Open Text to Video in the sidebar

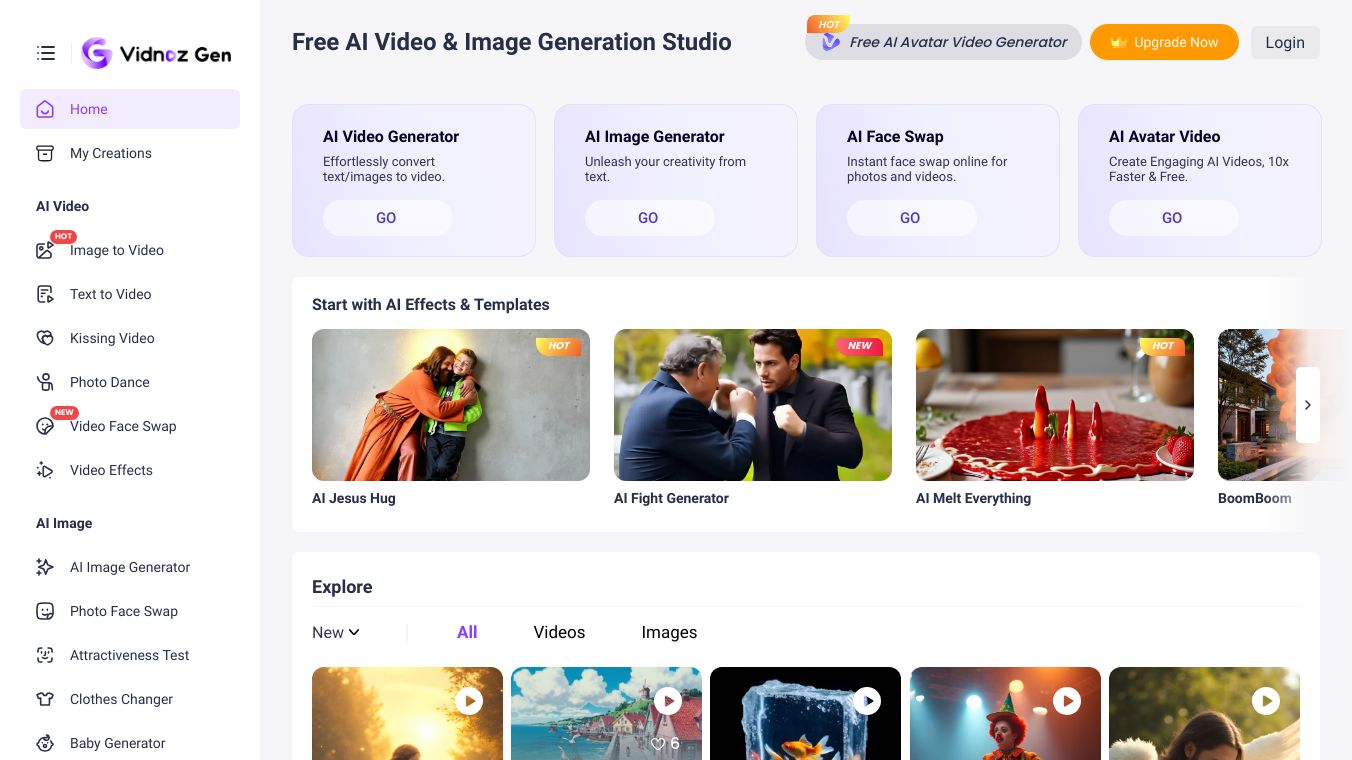(130, 294)
